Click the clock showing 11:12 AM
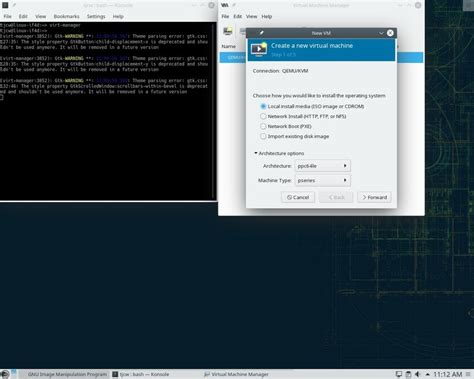 coord(448,374)
